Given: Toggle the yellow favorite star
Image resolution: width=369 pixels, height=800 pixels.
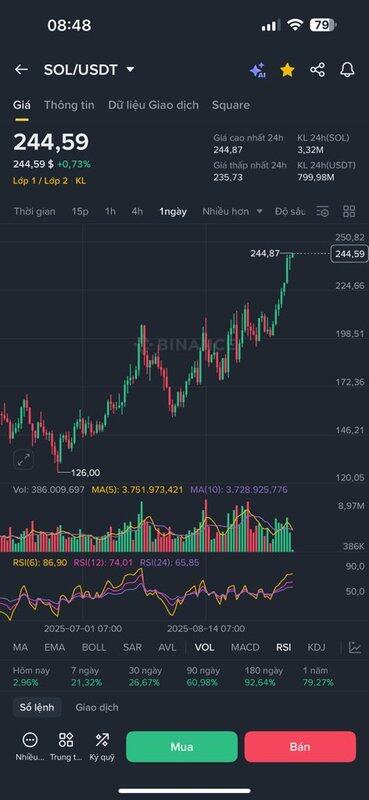Looking at the screenshot, I should click(x=287, y=70).
